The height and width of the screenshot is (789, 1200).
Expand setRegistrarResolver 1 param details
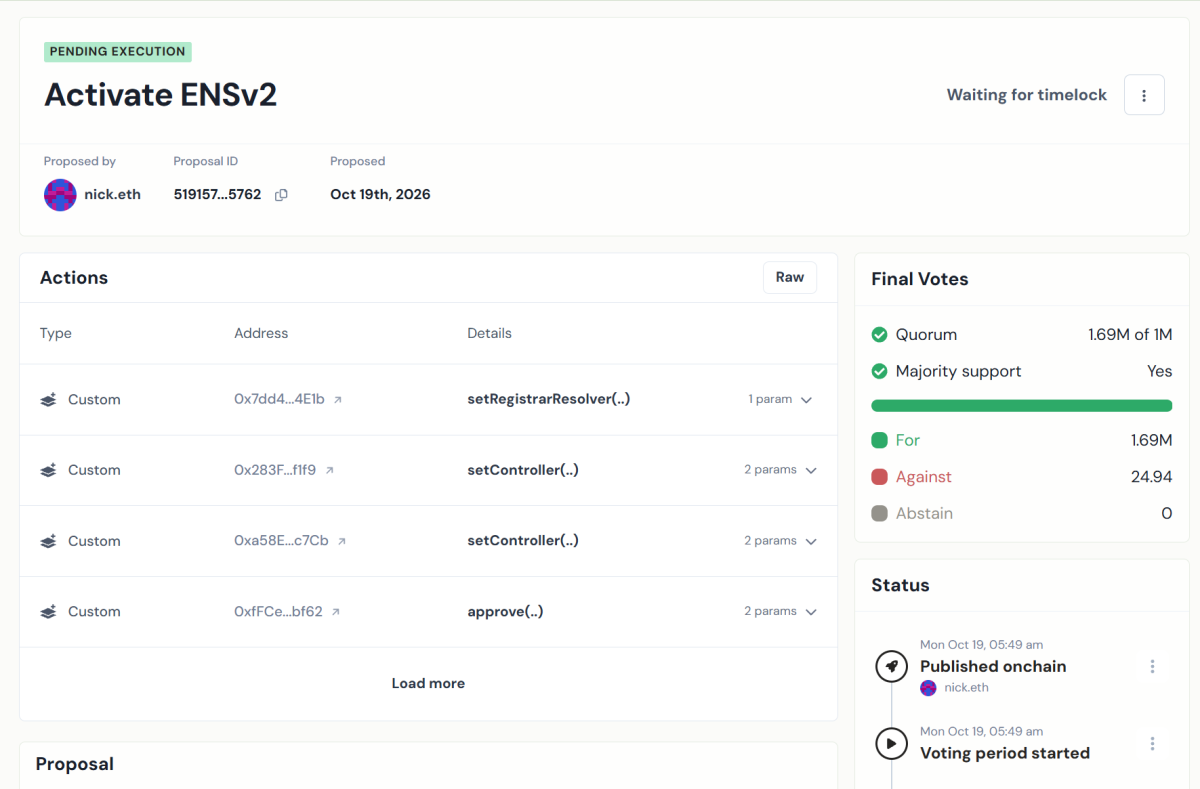781,400
